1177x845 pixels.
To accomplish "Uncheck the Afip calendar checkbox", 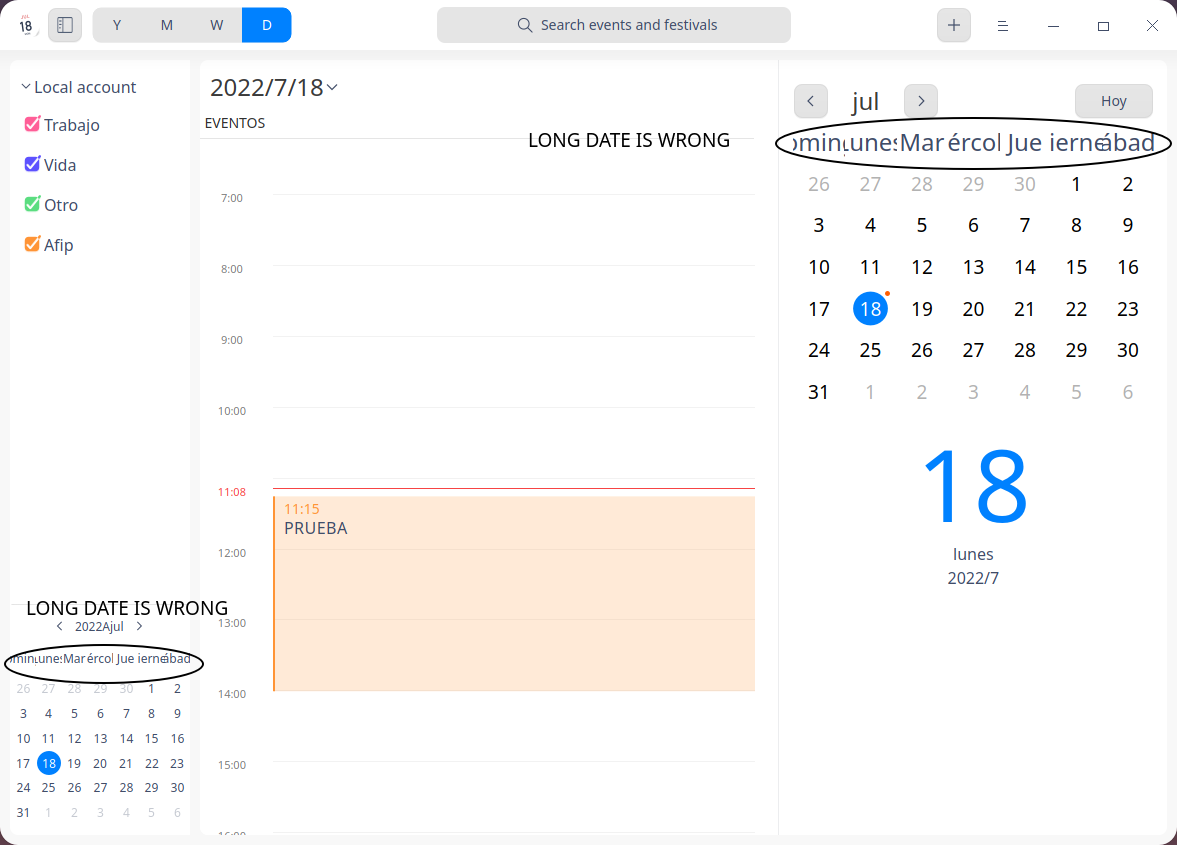I will (32, 244).
